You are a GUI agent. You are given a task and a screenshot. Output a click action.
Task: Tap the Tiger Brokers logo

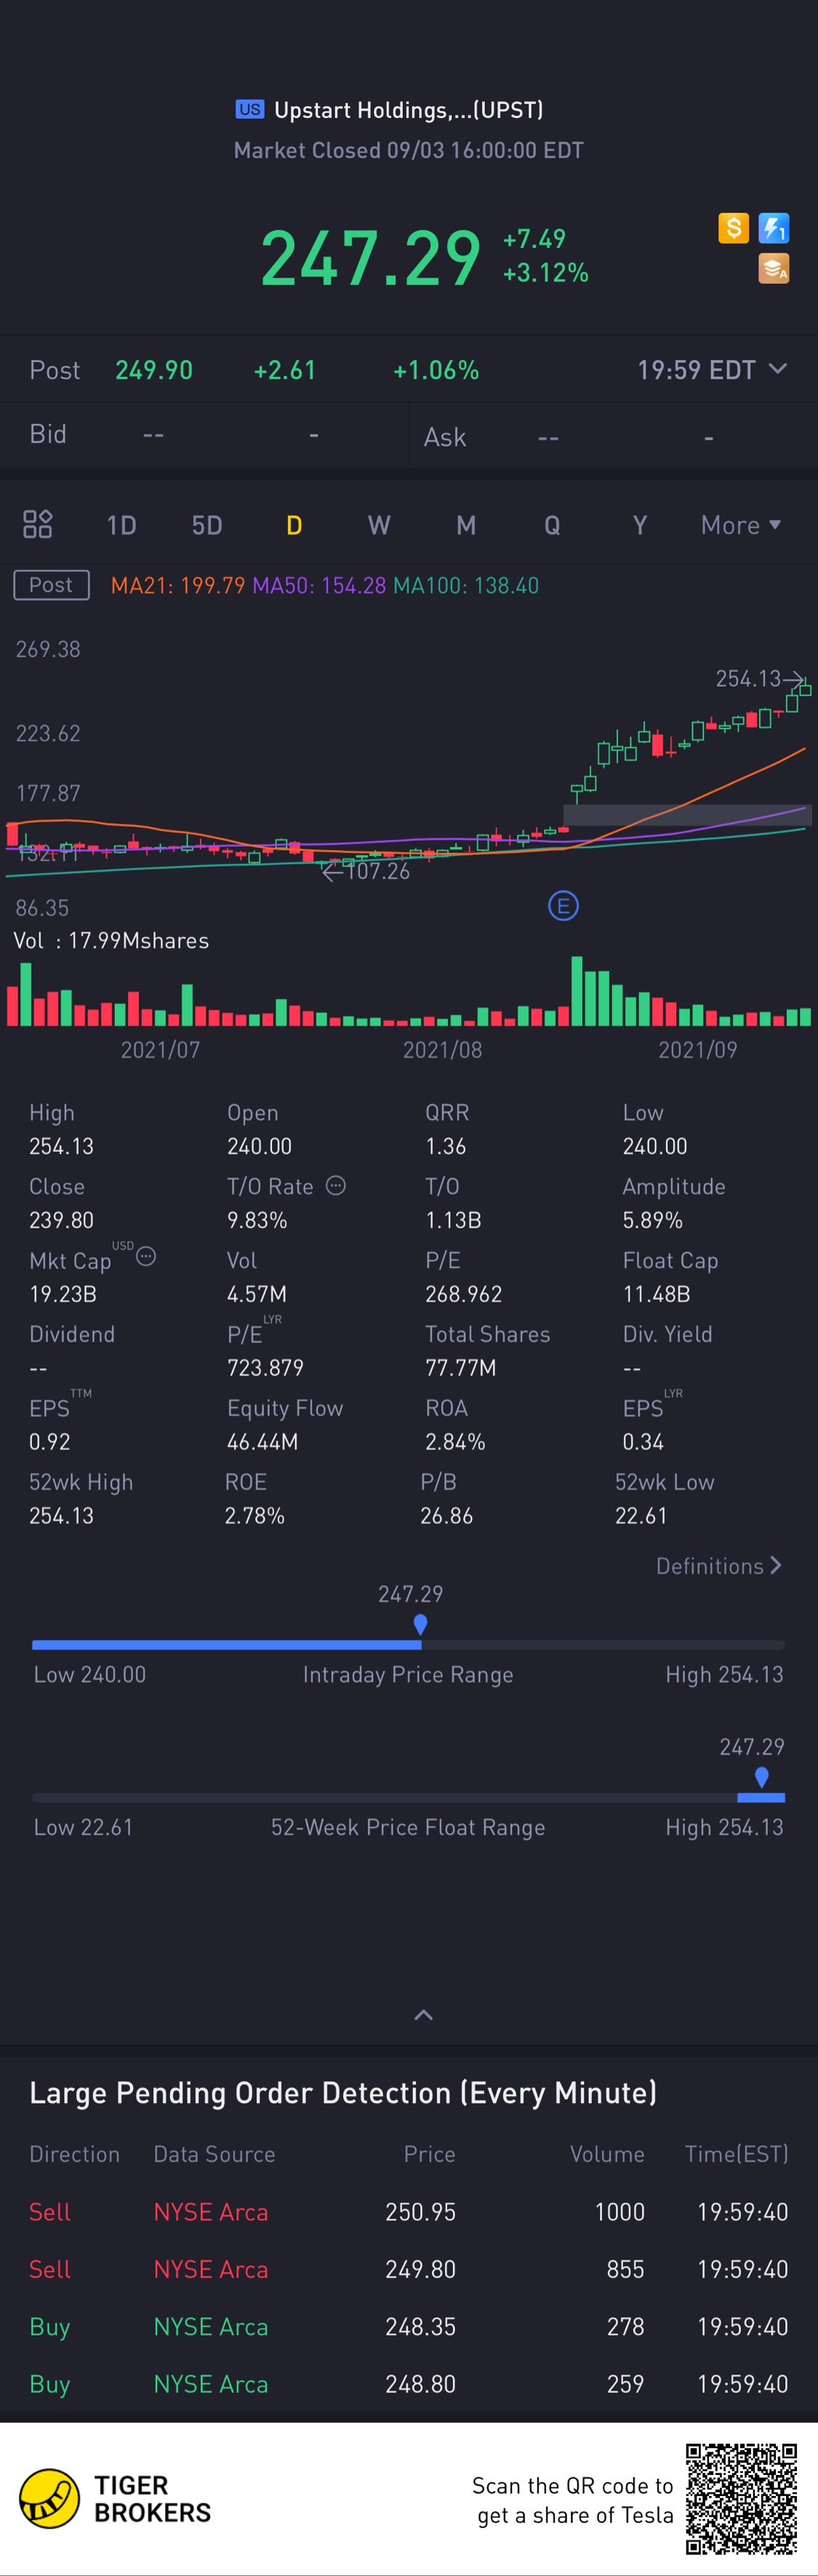[49, 2499]
